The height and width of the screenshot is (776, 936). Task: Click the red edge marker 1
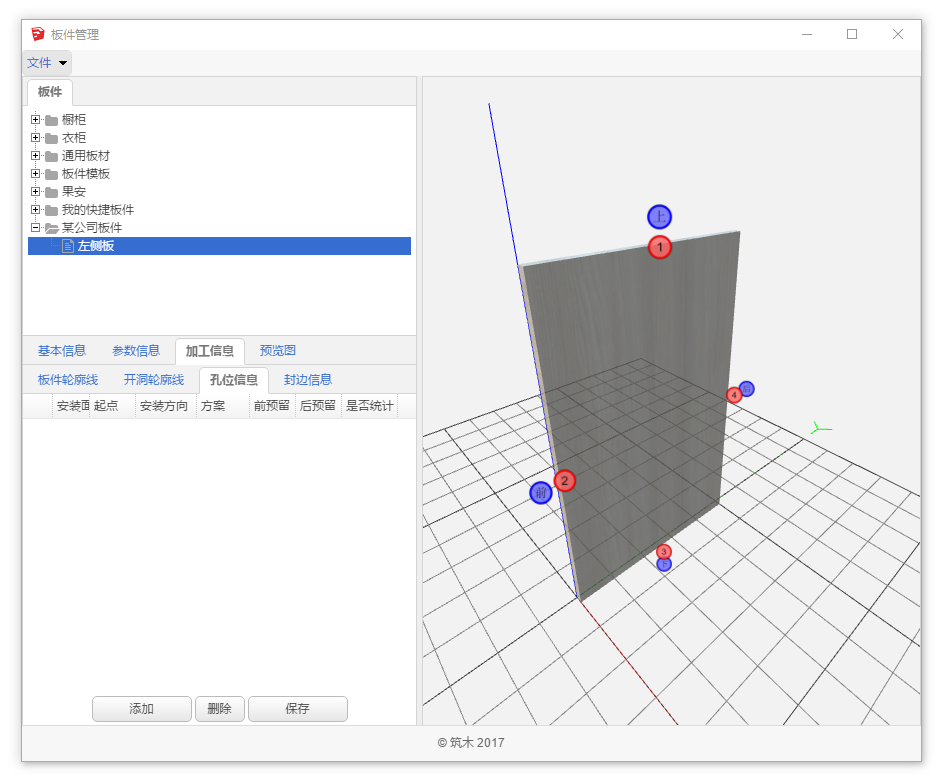pos(659,247)
